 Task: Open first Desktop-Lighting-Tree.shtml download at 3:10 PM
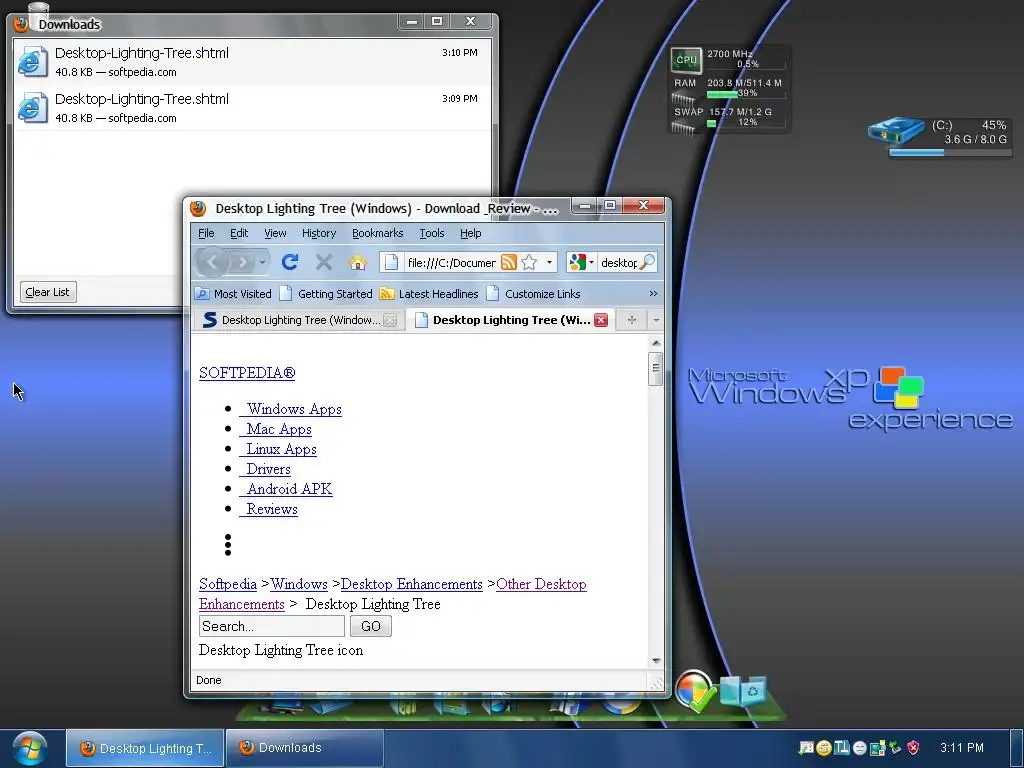coord(252,61)
